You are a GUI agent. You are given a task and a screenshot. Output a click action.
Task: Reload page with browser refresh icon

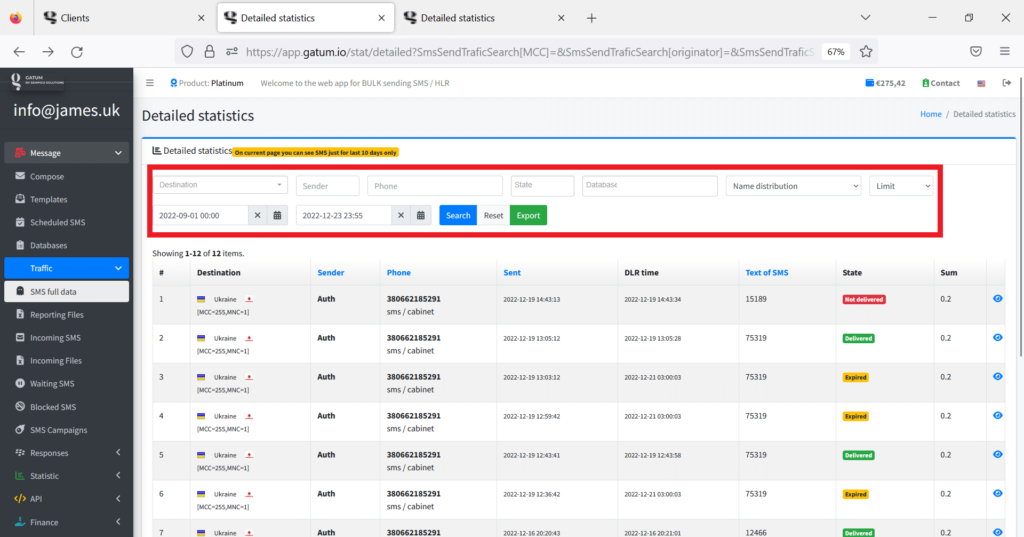pyautogui.click(x=76, y=52)
